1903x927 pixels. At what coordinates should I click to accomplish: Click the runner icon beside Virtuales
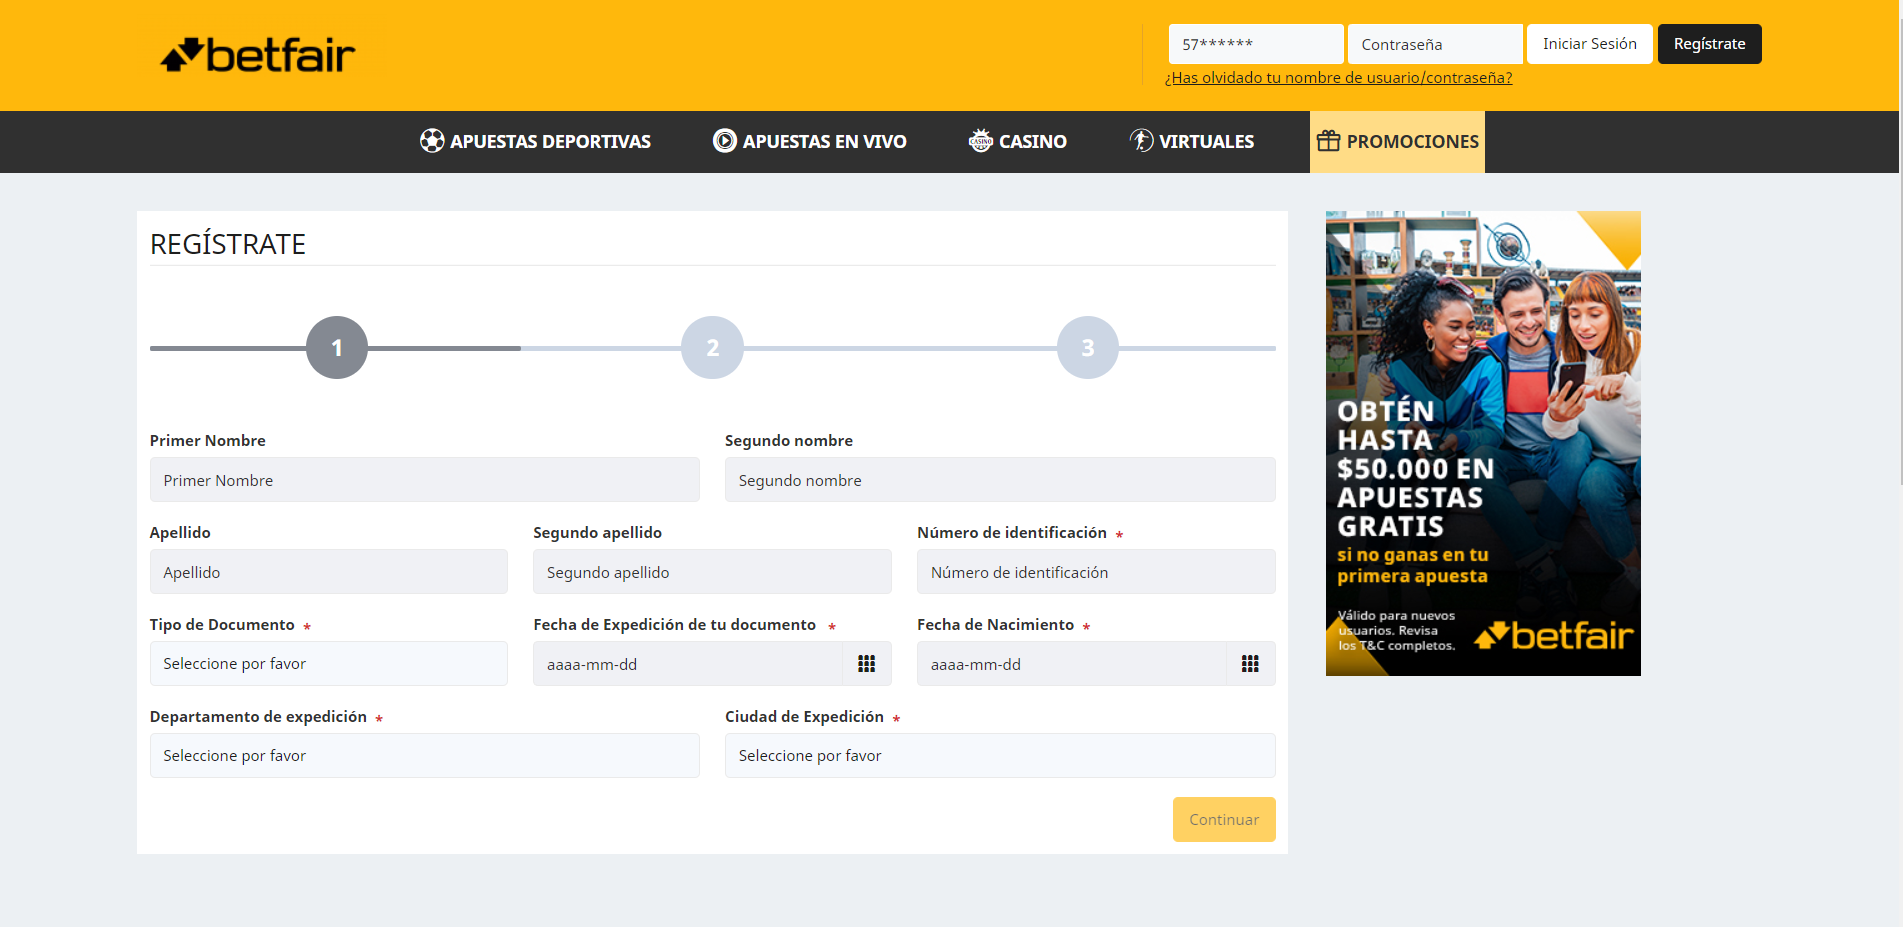[1142, 141]
